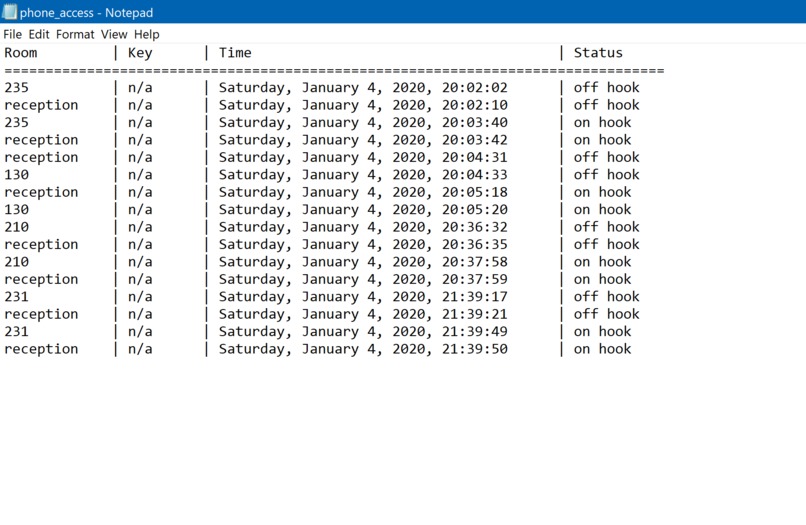Click the off hook status at 21:39:17
This screenshot has width=806, height=525.
point(607,297)
